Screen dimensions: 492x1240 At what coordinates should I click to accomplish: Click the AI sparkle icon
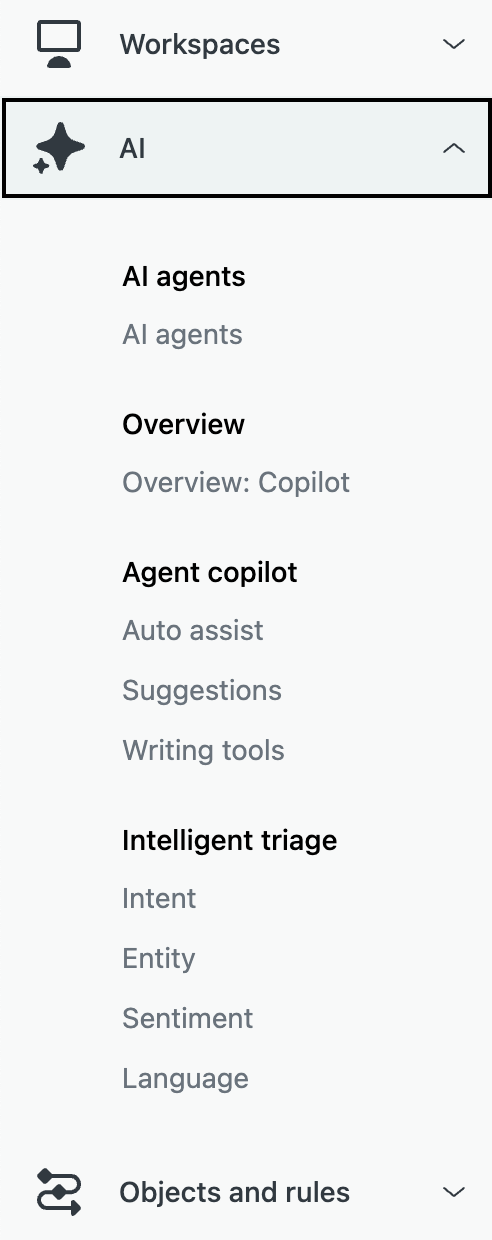pyautogui.click(x=59, y=149)
